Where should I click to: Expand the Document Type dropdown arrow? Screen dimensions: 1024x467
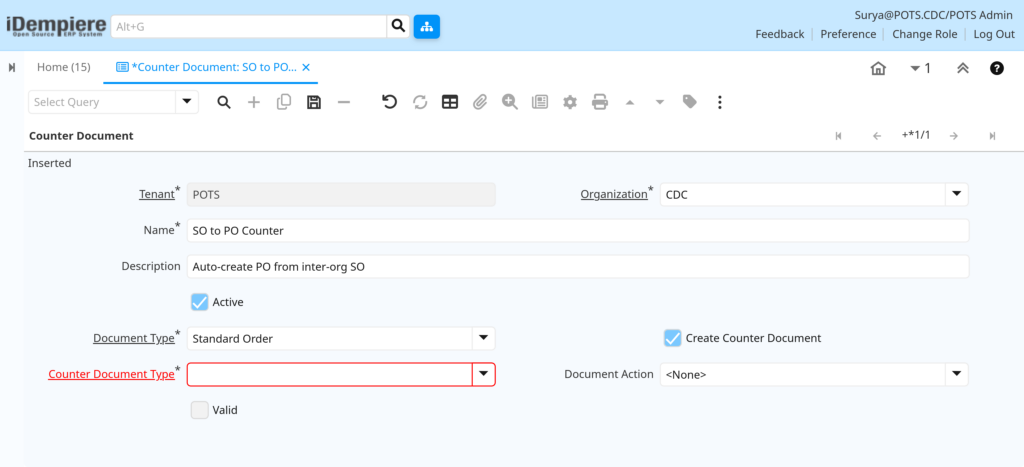click(483, 338)
